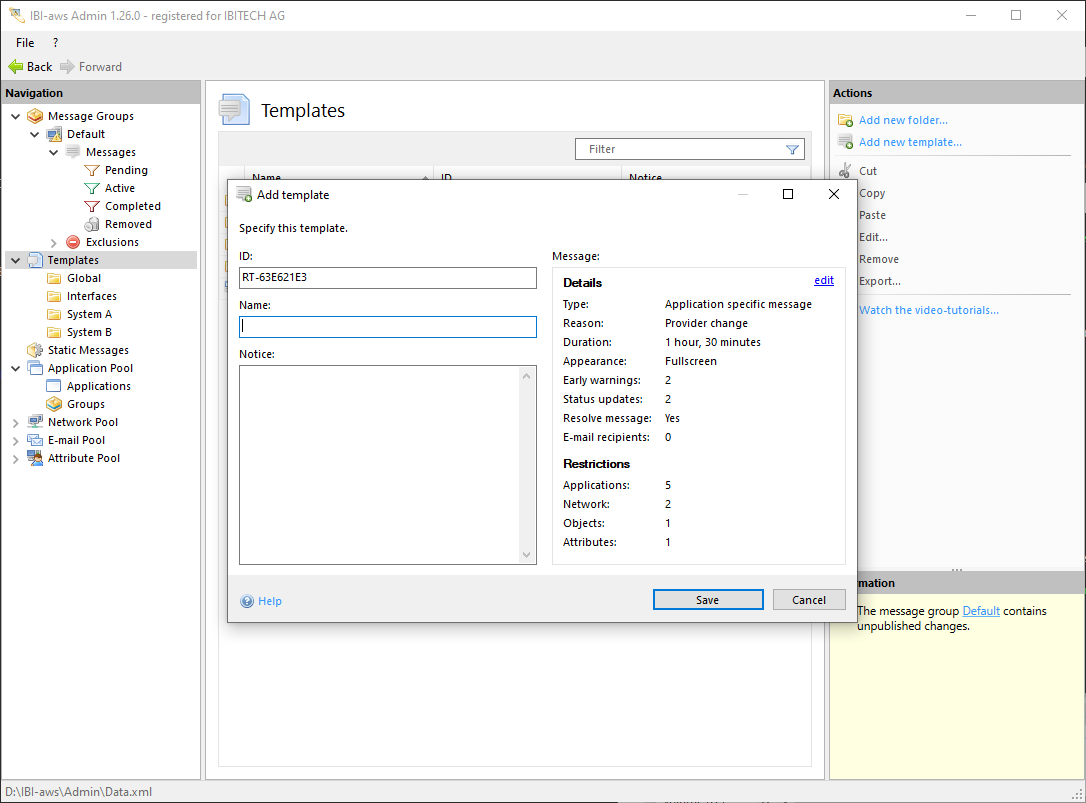This screenshot has width=1086, height=803.
Task: Collapse the Application Pool node
Action: point(15,368)
